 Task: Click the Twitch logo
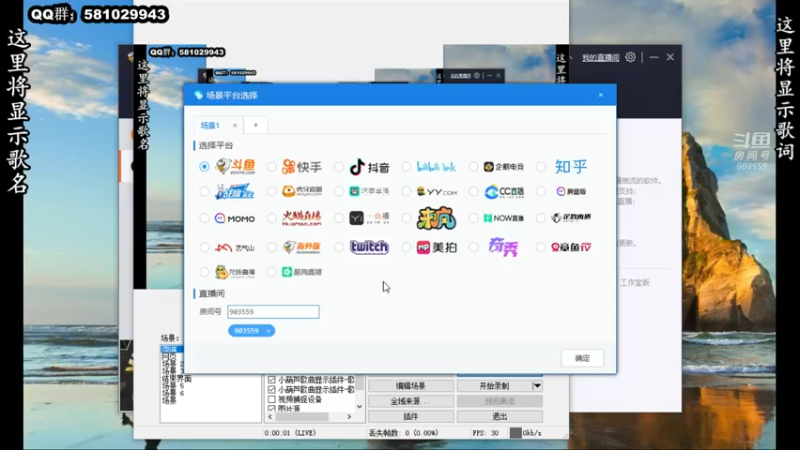tap(369, 247)
